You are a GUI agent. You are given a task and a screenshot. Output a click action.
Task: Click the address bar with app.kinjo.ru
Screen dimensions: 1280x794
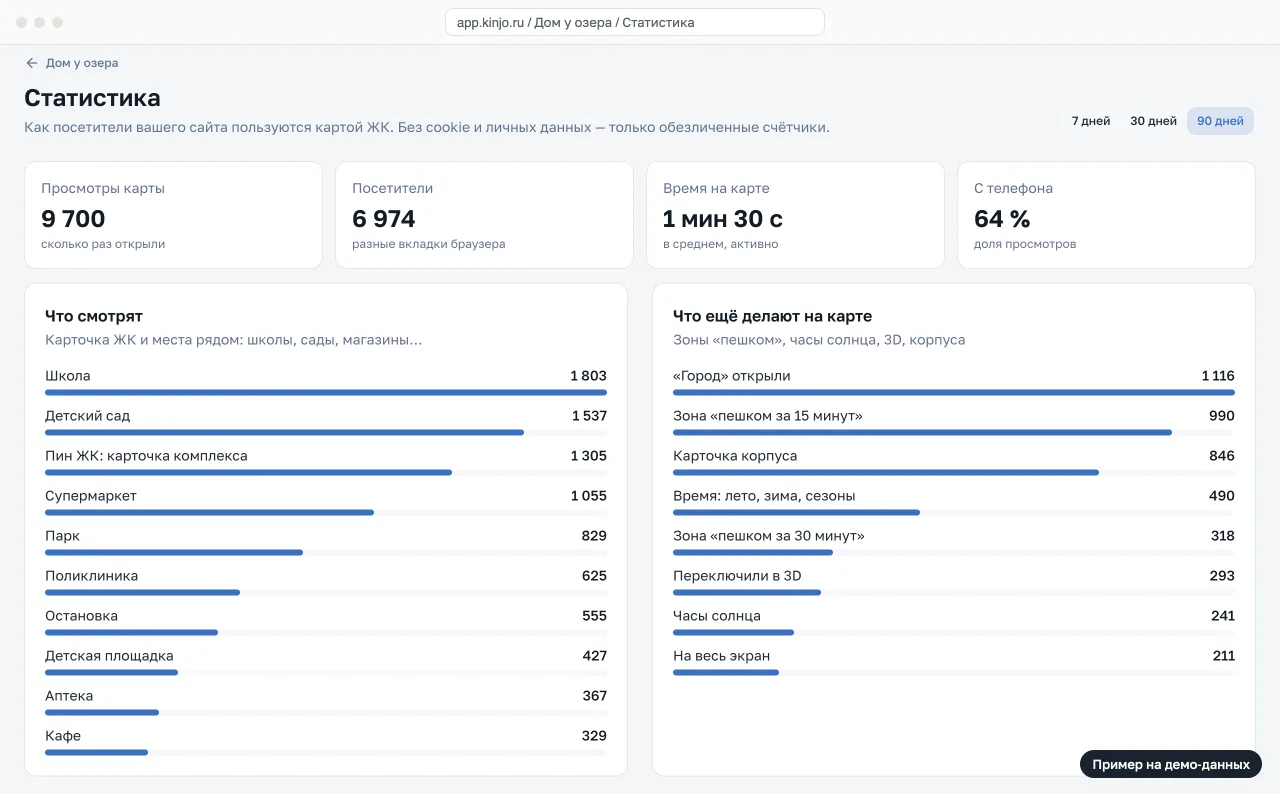635,22
